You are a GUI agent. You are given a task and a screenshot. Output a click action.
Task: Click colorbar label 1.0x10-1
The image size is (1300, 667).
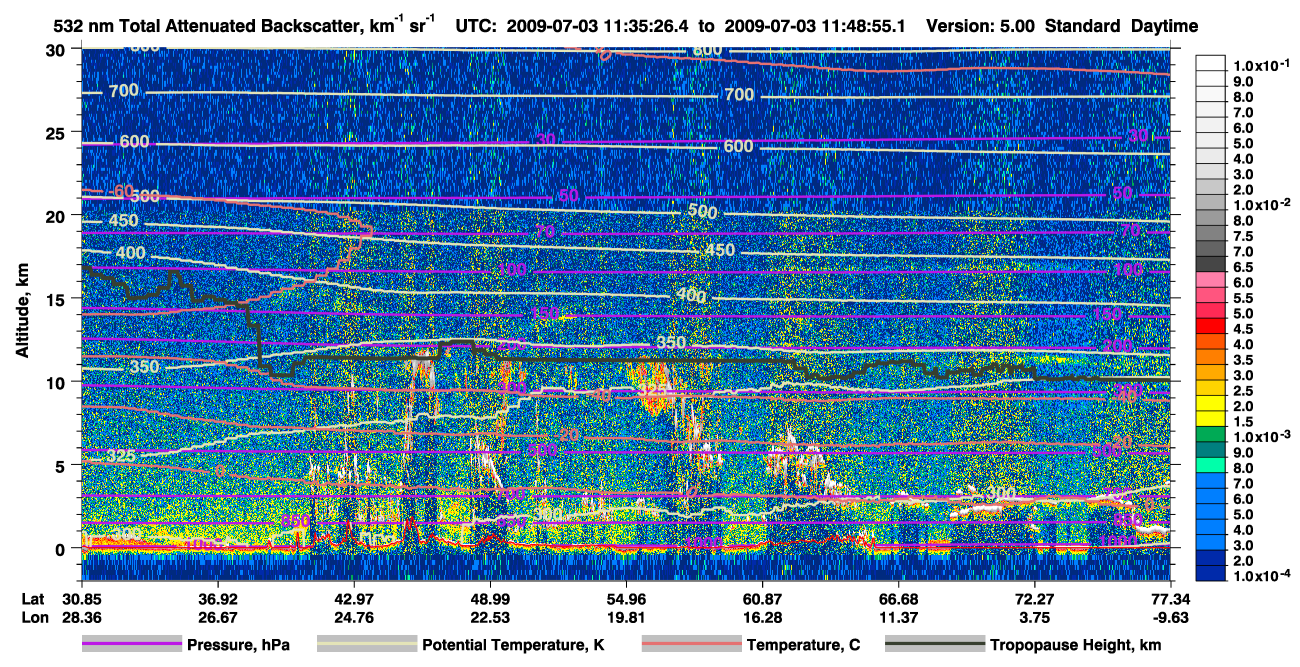point(1260,65)
